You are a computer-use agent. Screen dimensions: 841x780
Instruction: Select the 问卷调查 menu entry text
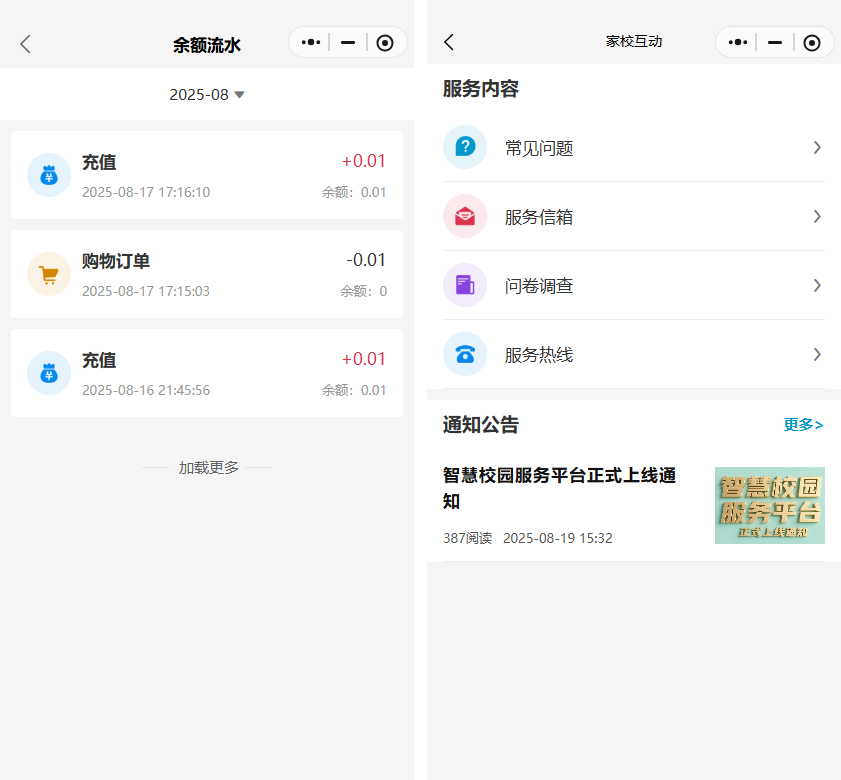pyautogui.click(x=539, y=286)
